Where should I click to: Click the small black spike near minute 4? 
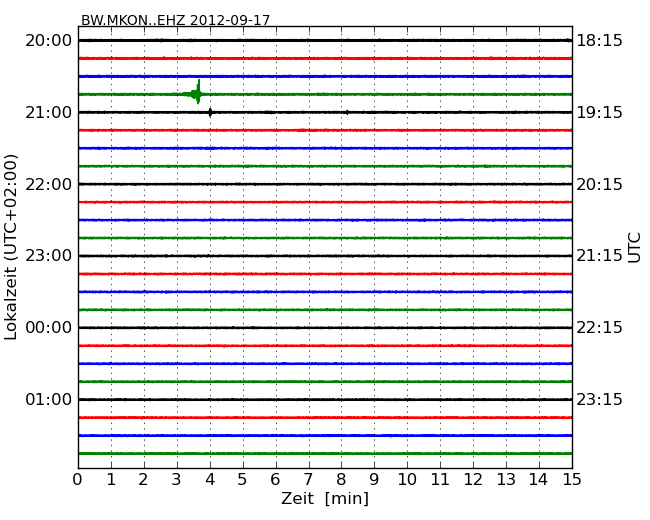click(x=210, y=112)
